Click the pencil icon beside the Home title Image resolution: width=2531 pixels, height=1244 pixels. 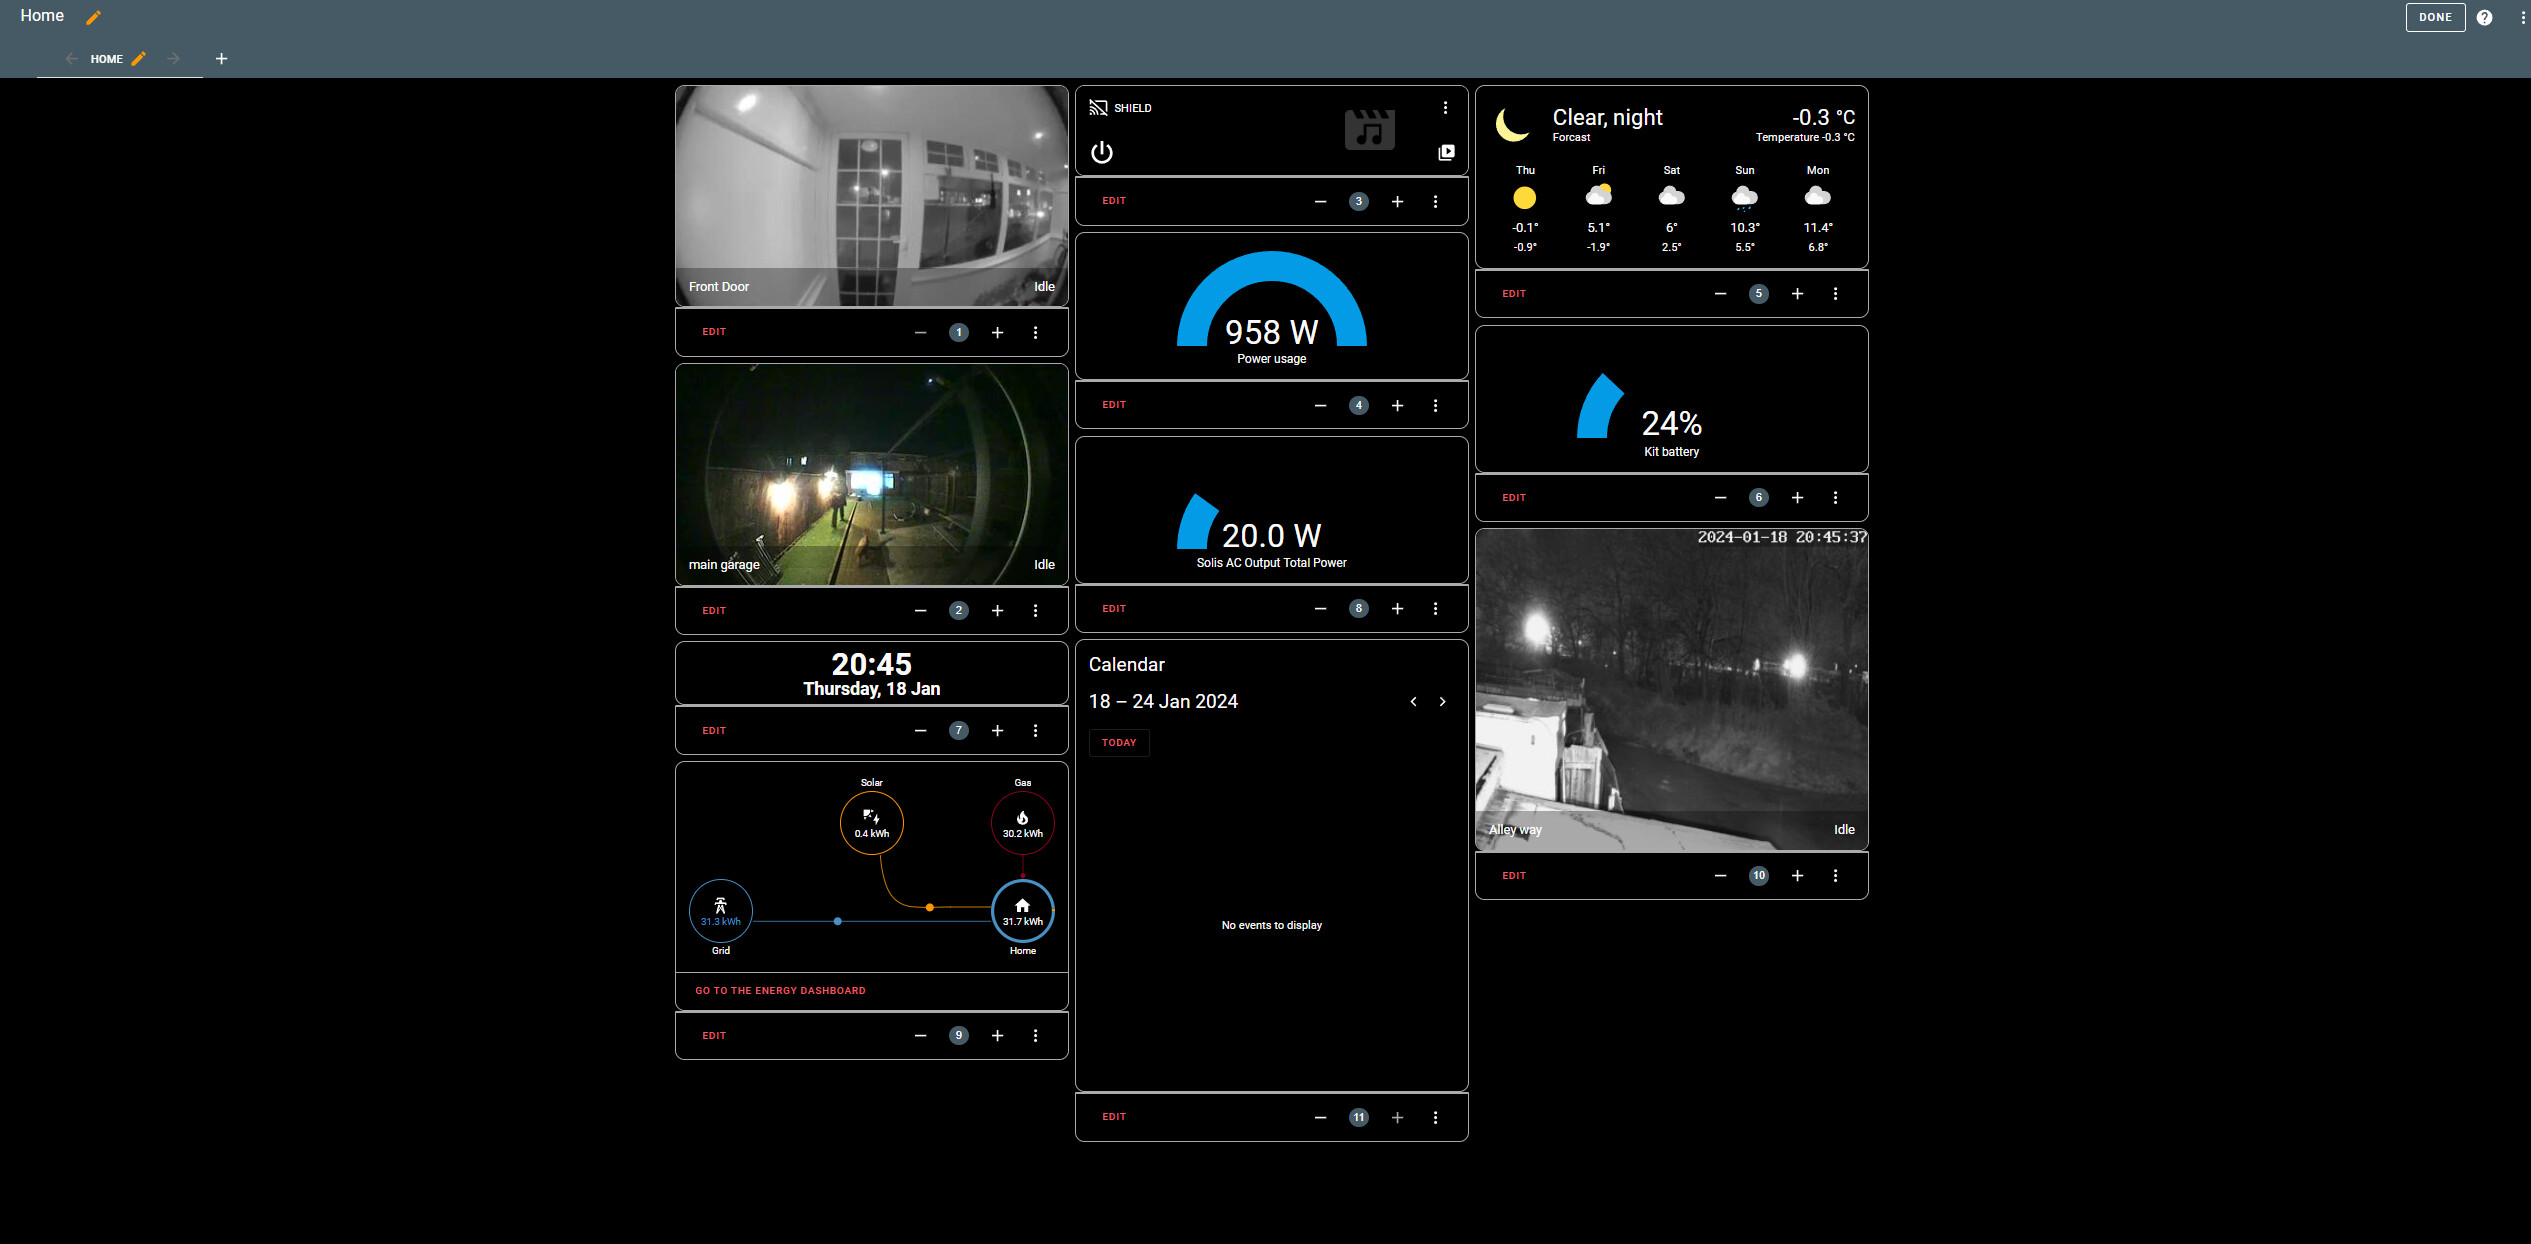coord(93,17)
